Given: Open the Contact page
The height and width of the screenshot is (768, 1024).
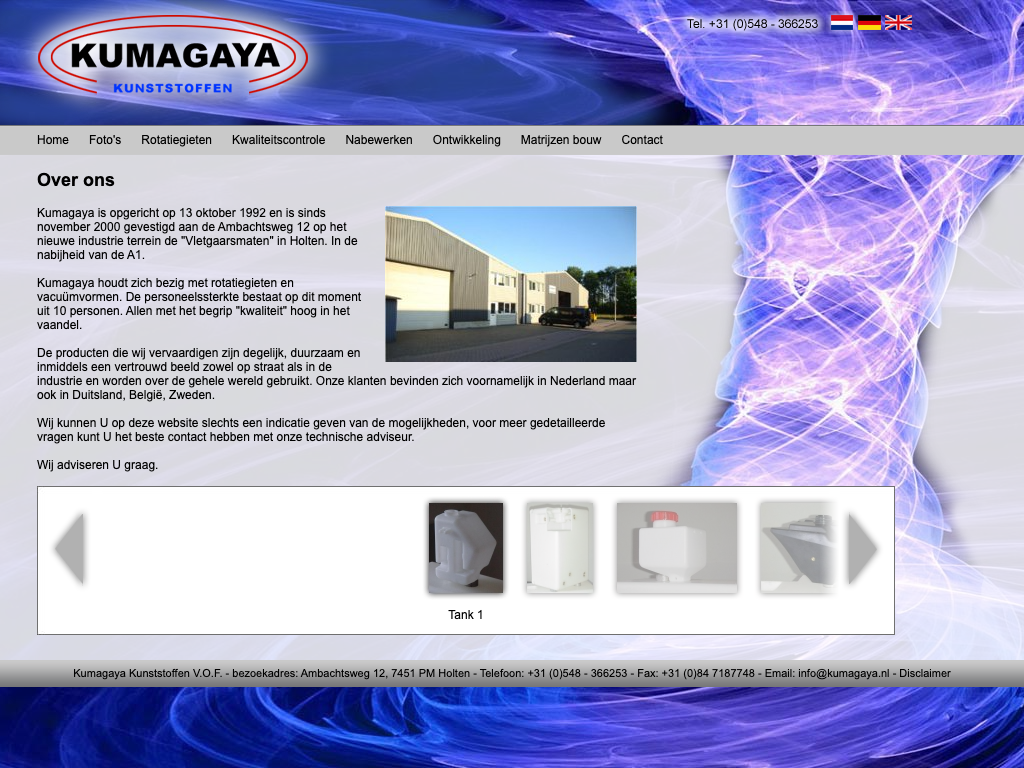Looking at the screenshot, I should pyautogui.click(x=642, y=140).
